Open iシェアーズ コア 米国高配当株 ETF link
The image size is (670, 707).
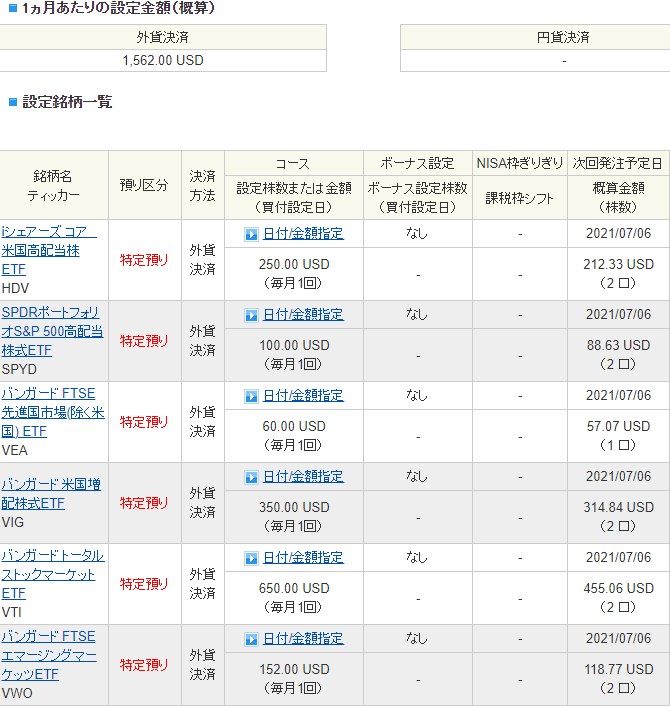49,250
